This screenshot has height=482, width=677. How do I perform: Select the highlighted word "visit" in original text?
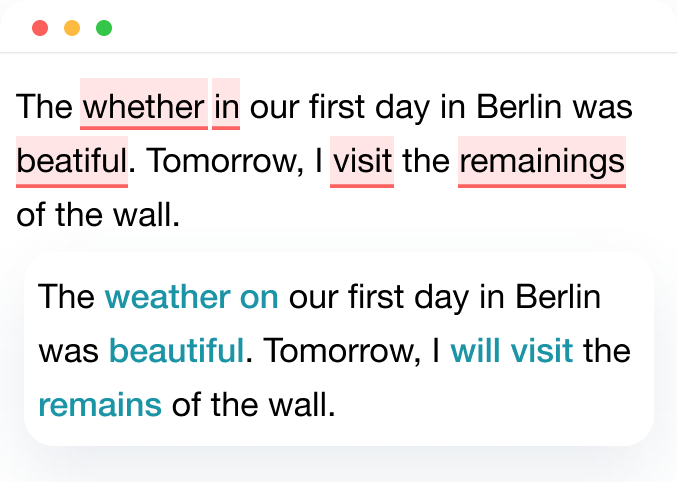coord(362,161)
